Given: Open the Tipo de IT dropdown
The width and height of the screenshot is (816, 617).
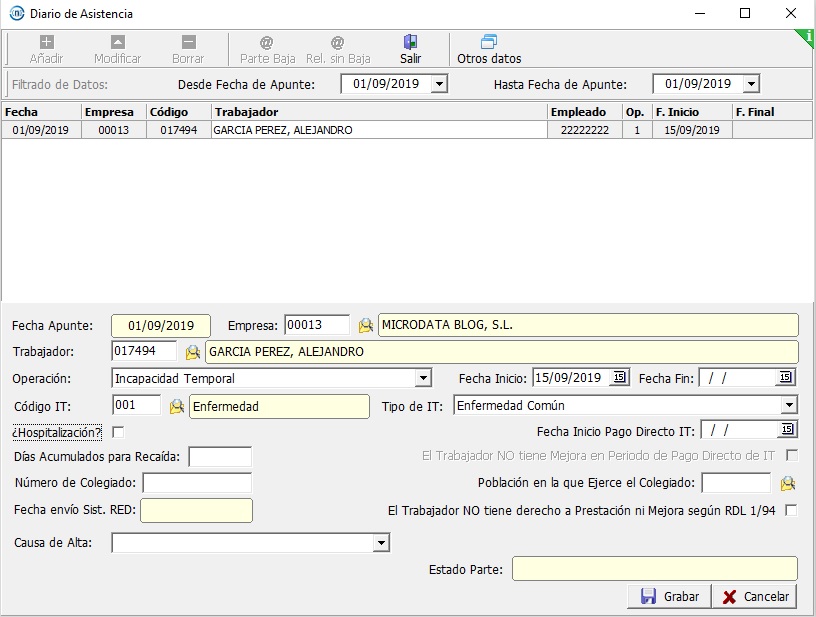Looking at the screenshot, I should 789,406.
